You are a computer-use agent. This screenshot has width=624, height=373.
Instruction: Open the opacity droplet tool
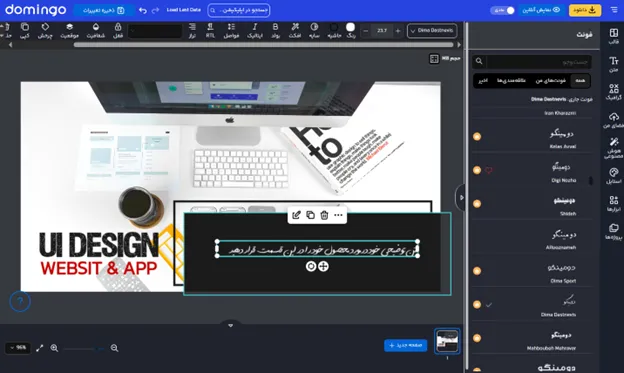click(x=96, y=31)
